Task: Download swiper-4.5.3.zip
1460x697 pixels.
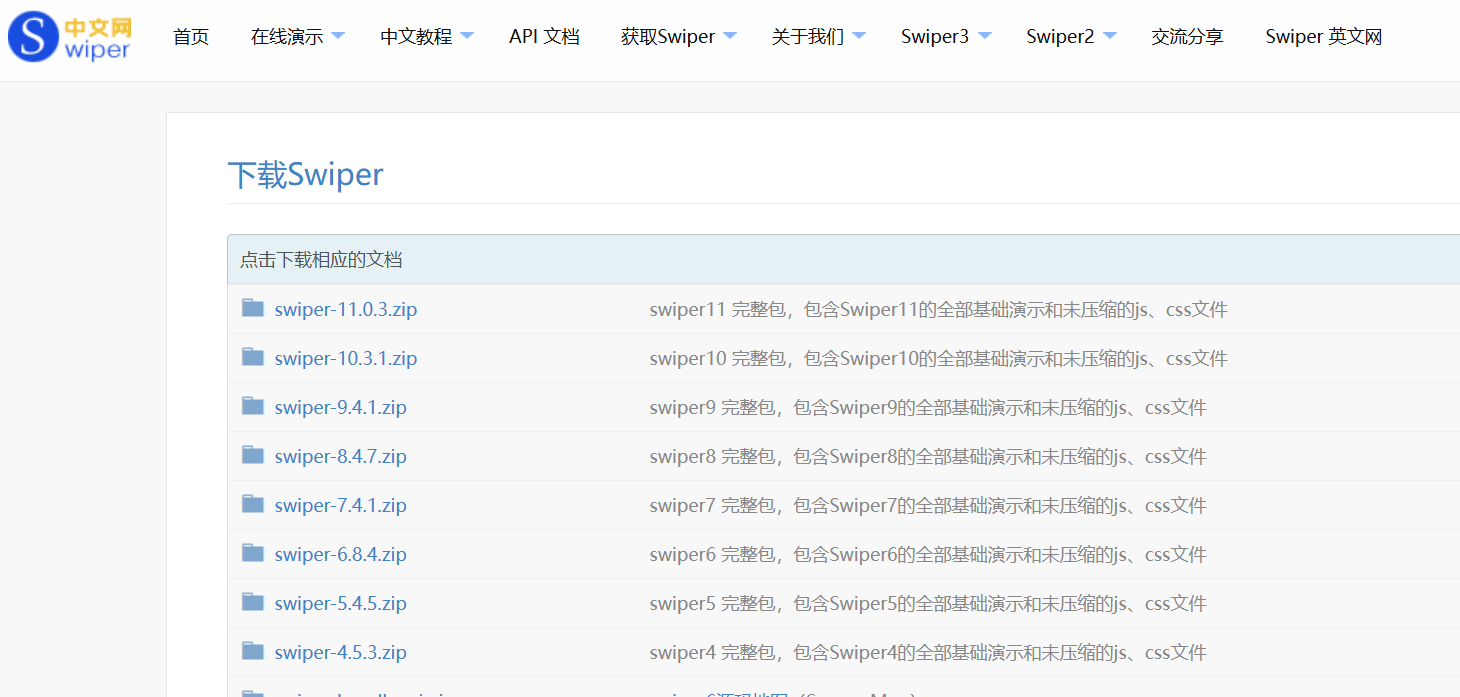Action: click(x=340, y=652)
